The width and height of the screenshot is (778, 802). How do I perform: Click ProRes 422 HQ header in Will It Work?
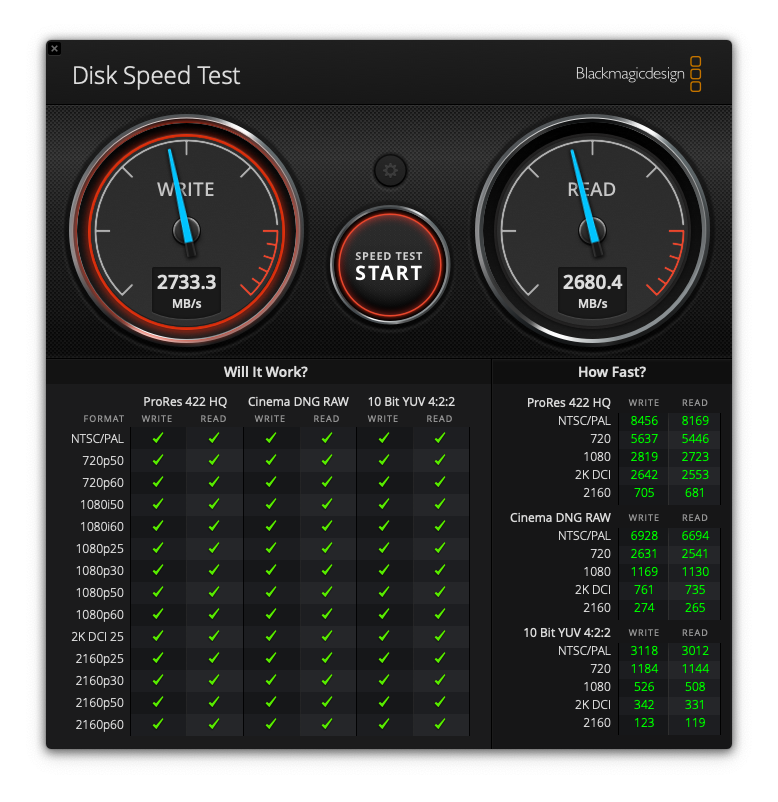coord(185,402)
